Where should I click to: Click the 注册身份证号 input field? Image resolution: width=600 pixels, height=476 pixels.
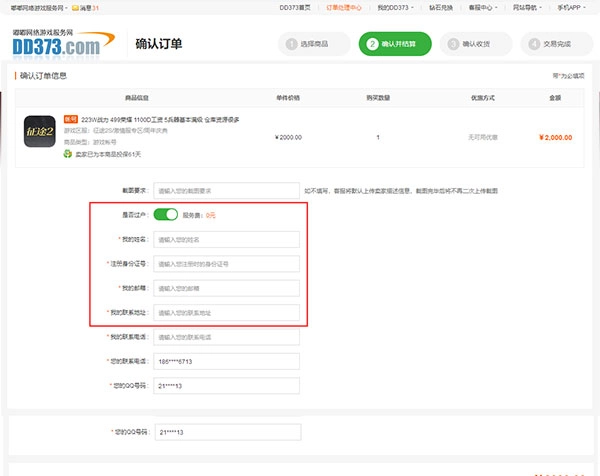point(227,264)
